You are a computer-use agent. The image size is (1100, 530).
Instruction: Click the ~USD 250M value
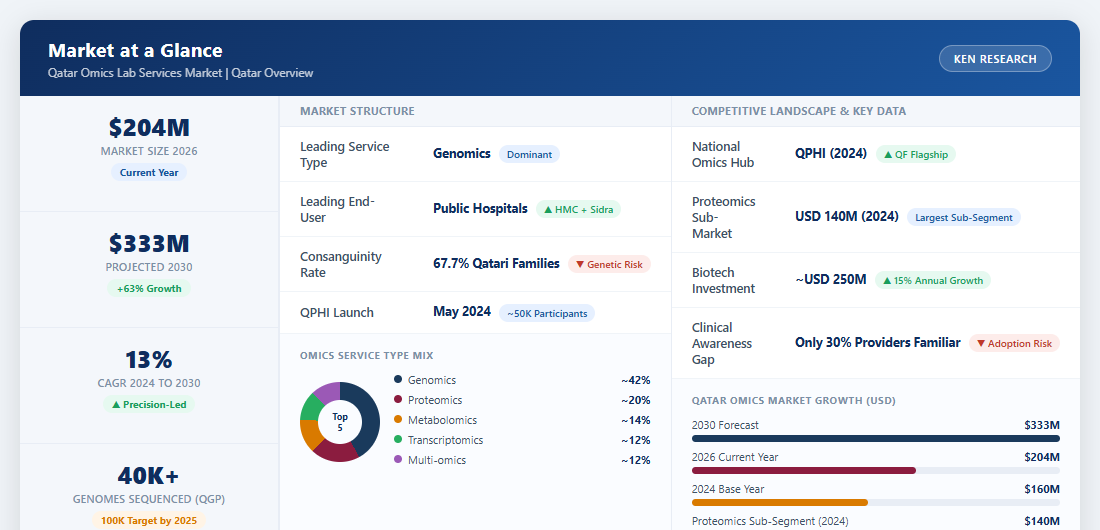[x=831, y=279]
